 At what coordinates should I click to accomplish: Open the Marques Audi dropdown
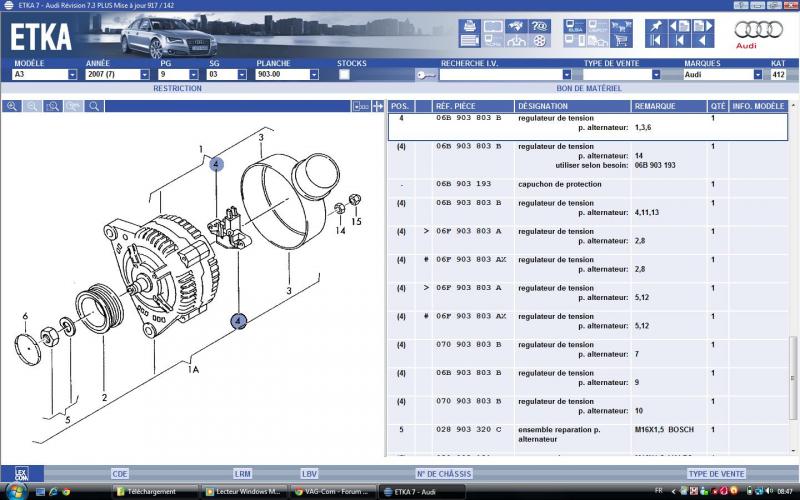(x=758, y=74)
